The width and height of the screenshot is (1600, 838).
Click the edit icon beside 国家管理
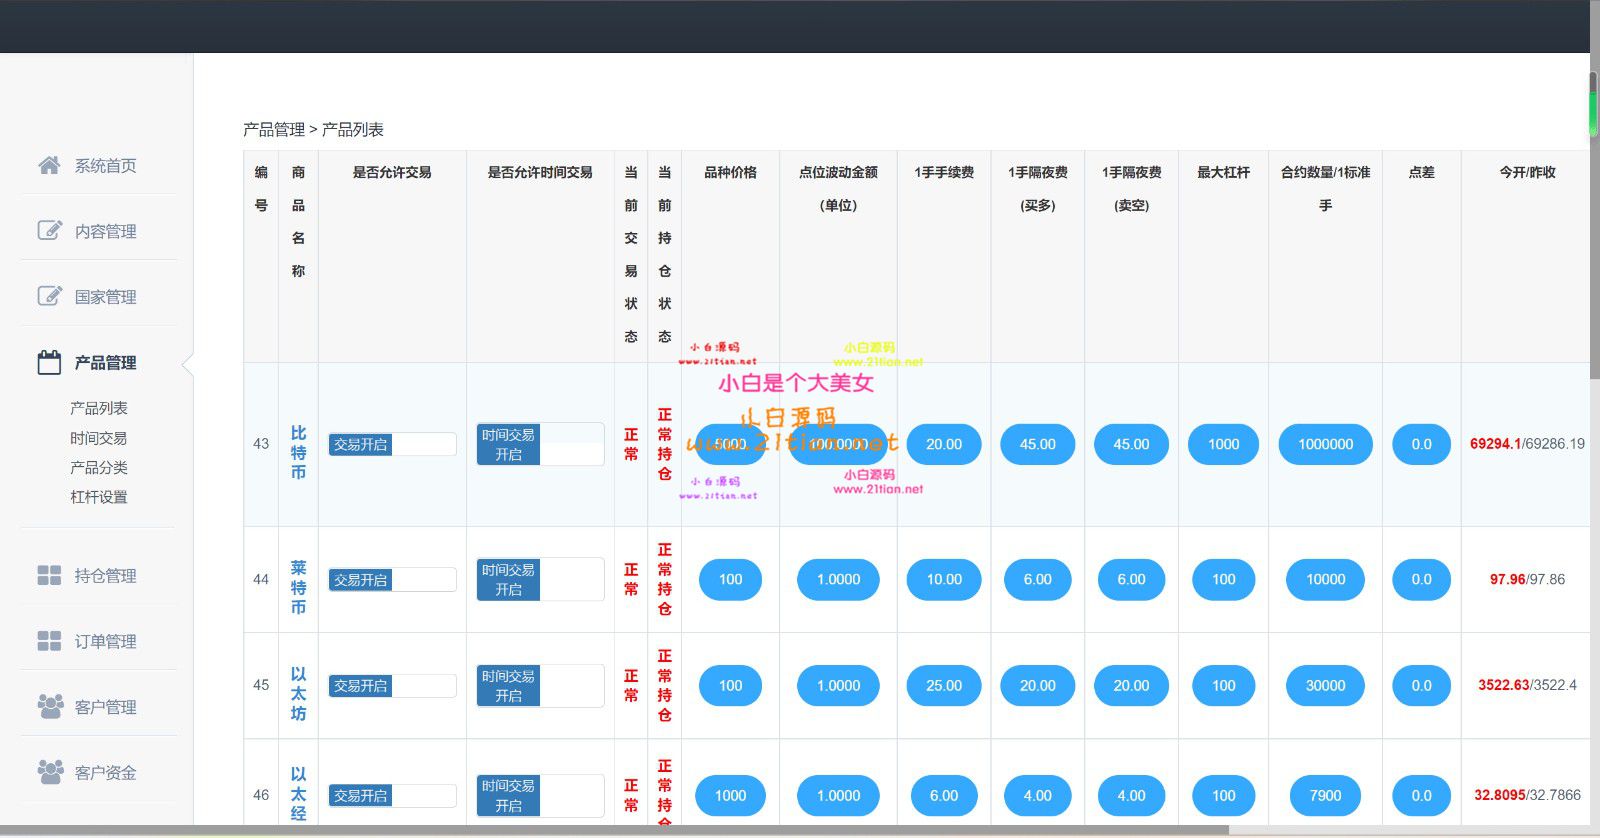49,296
